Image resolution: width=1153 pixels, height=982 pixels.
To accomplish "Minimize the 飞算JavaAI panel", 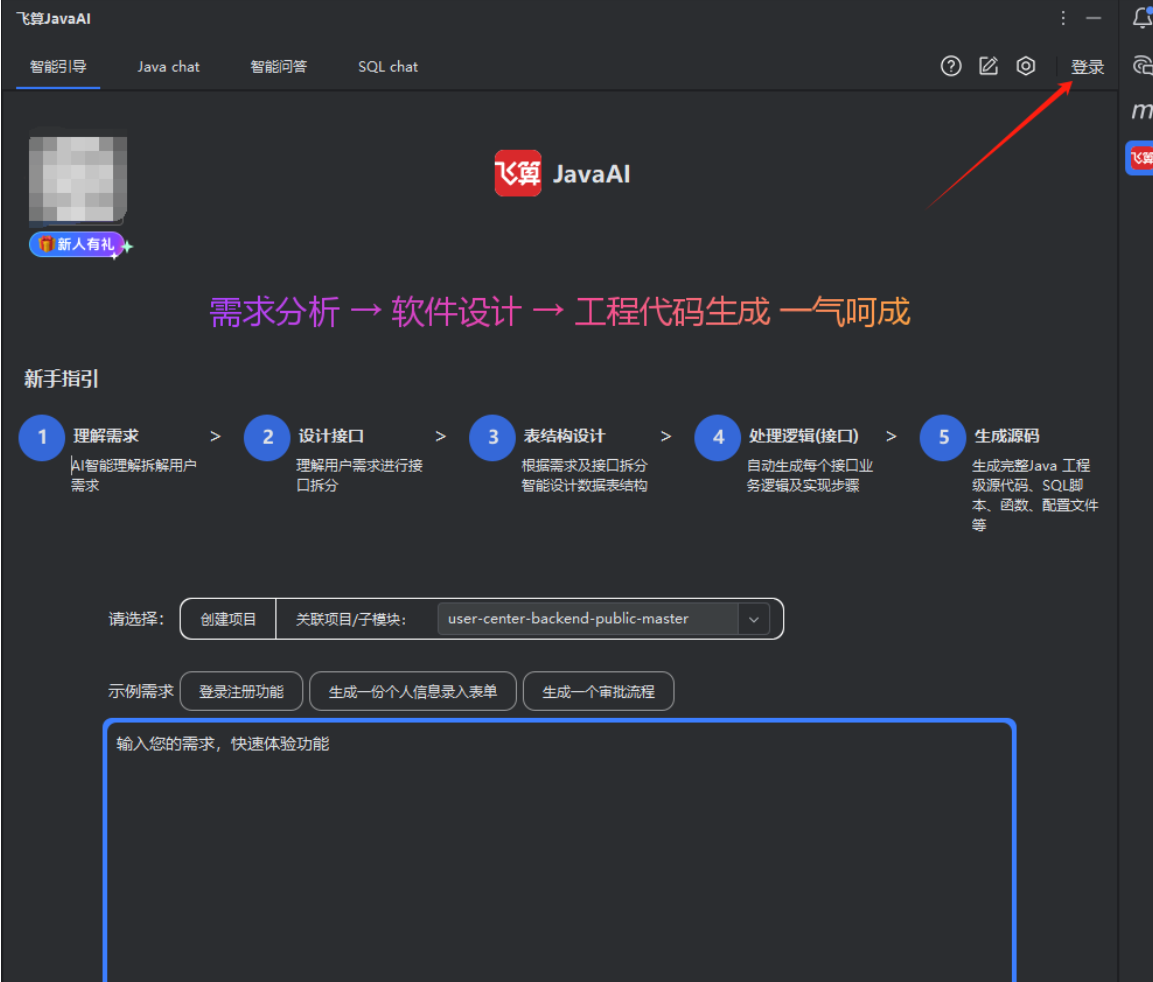I will click(x=1093, y=18).
